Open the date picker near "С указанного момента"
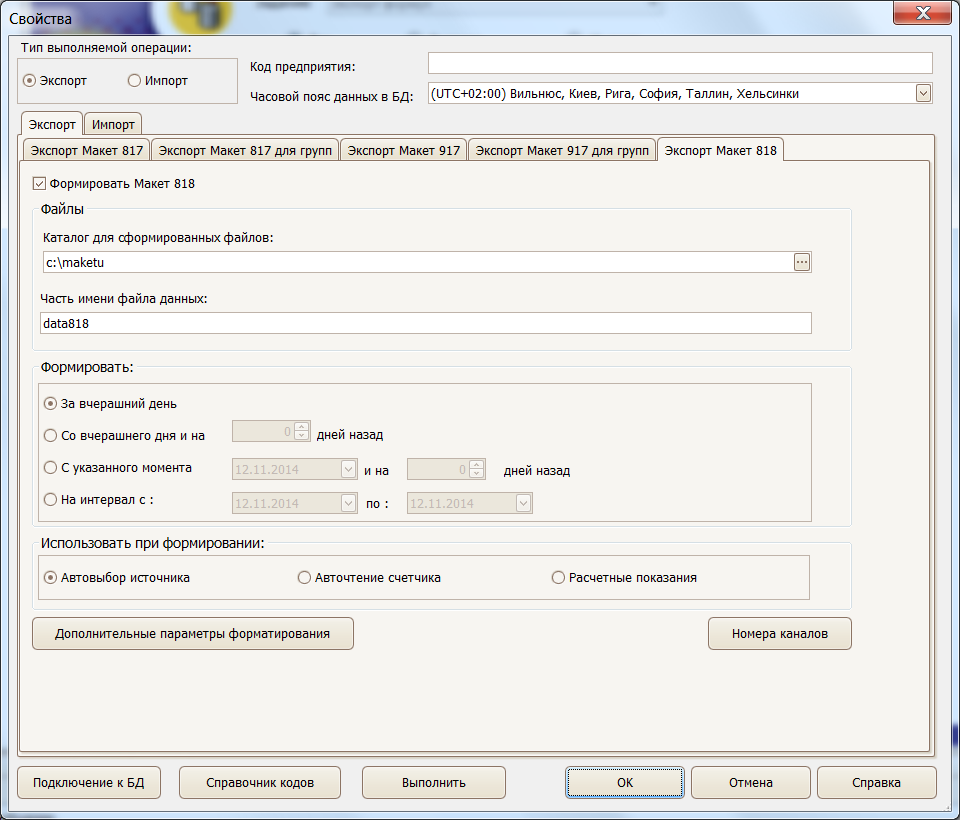Viewport: 960px width, 820px height. tap(346, 467)
